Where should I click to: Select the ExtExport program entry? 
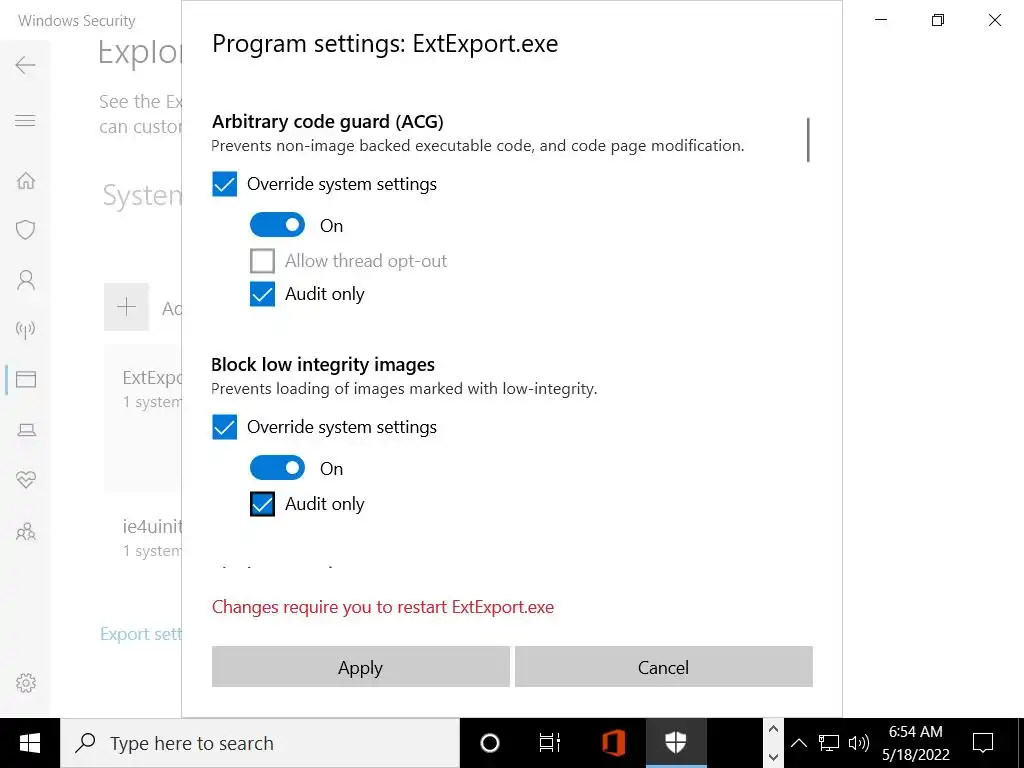coord(142,419)
